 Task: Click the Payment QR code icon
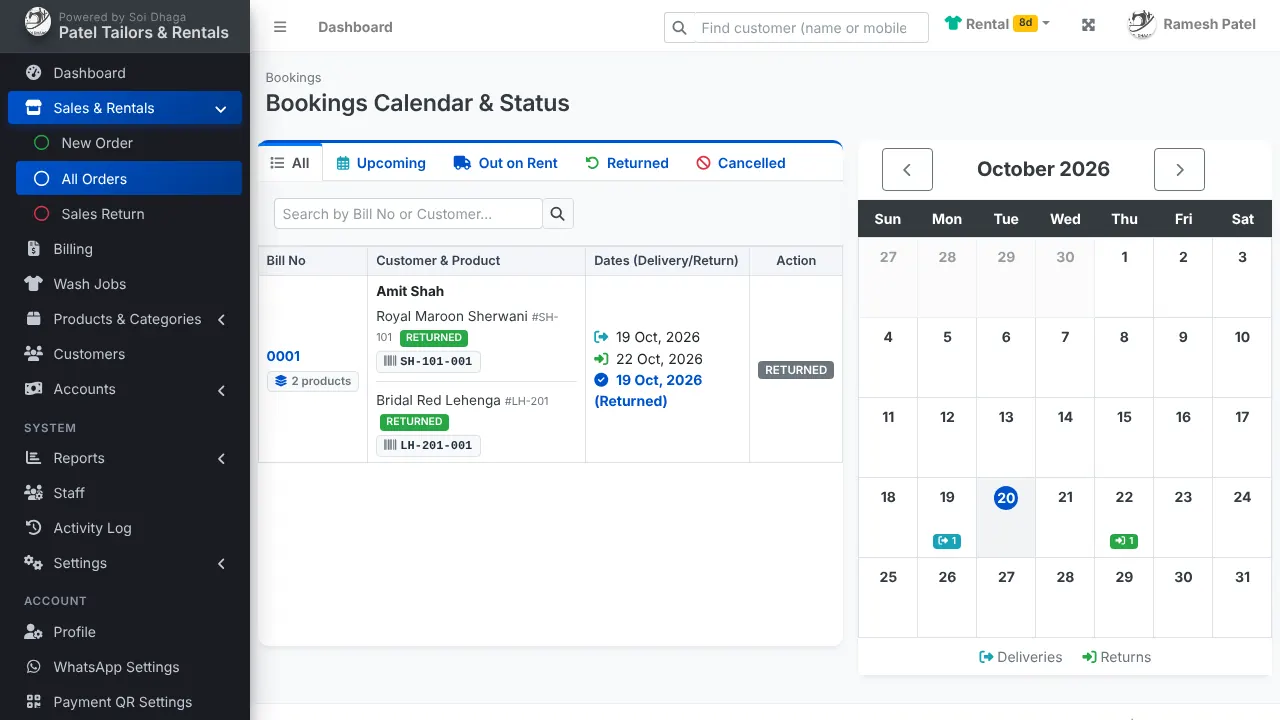pyautogui.click(x=34, y=702)
